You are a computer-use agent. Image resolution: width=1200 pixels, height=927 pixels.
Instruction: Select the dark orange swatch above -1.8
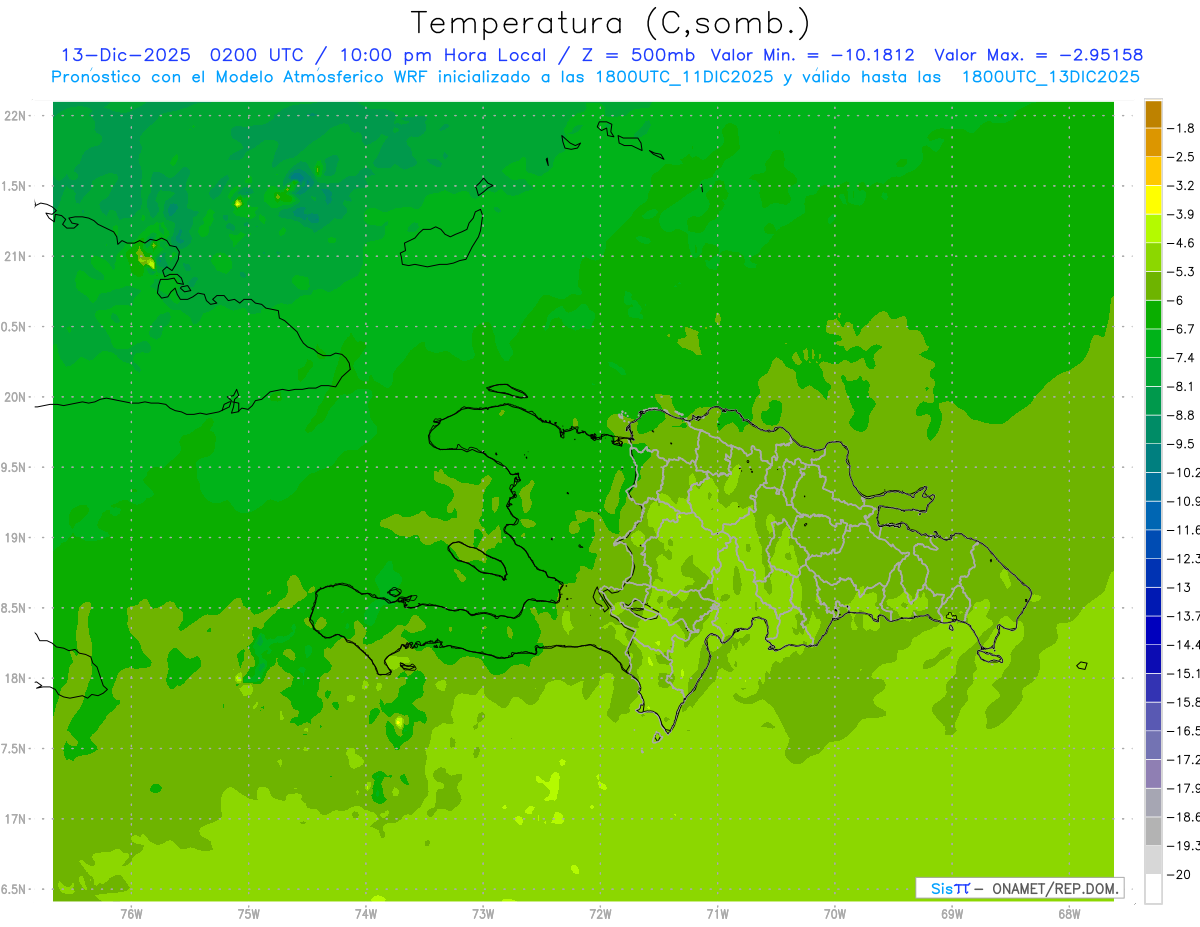(x=1153, y=114)
